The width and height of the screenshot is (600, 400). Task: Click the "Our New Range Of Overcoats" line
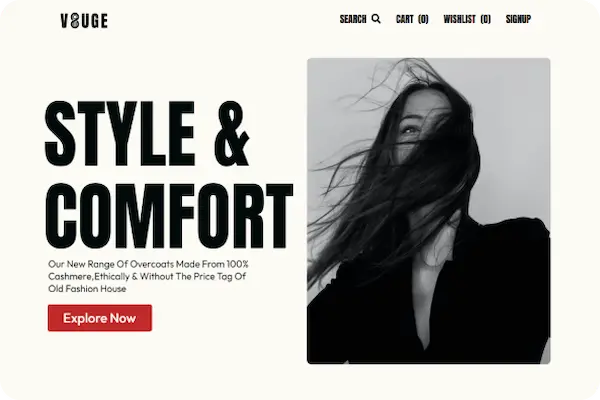pyautogui.click(x=148, y=264)
